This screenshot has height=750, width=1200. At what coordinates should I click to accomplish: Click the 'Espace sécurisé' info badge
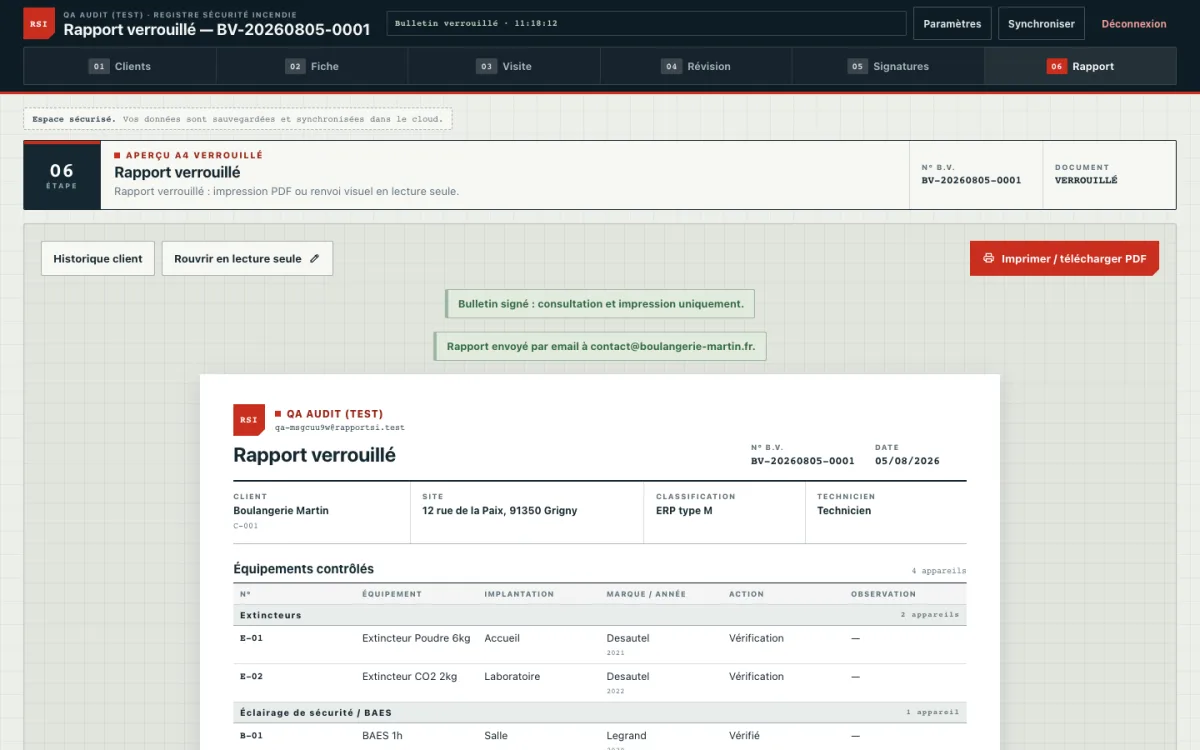click(238, 119)
